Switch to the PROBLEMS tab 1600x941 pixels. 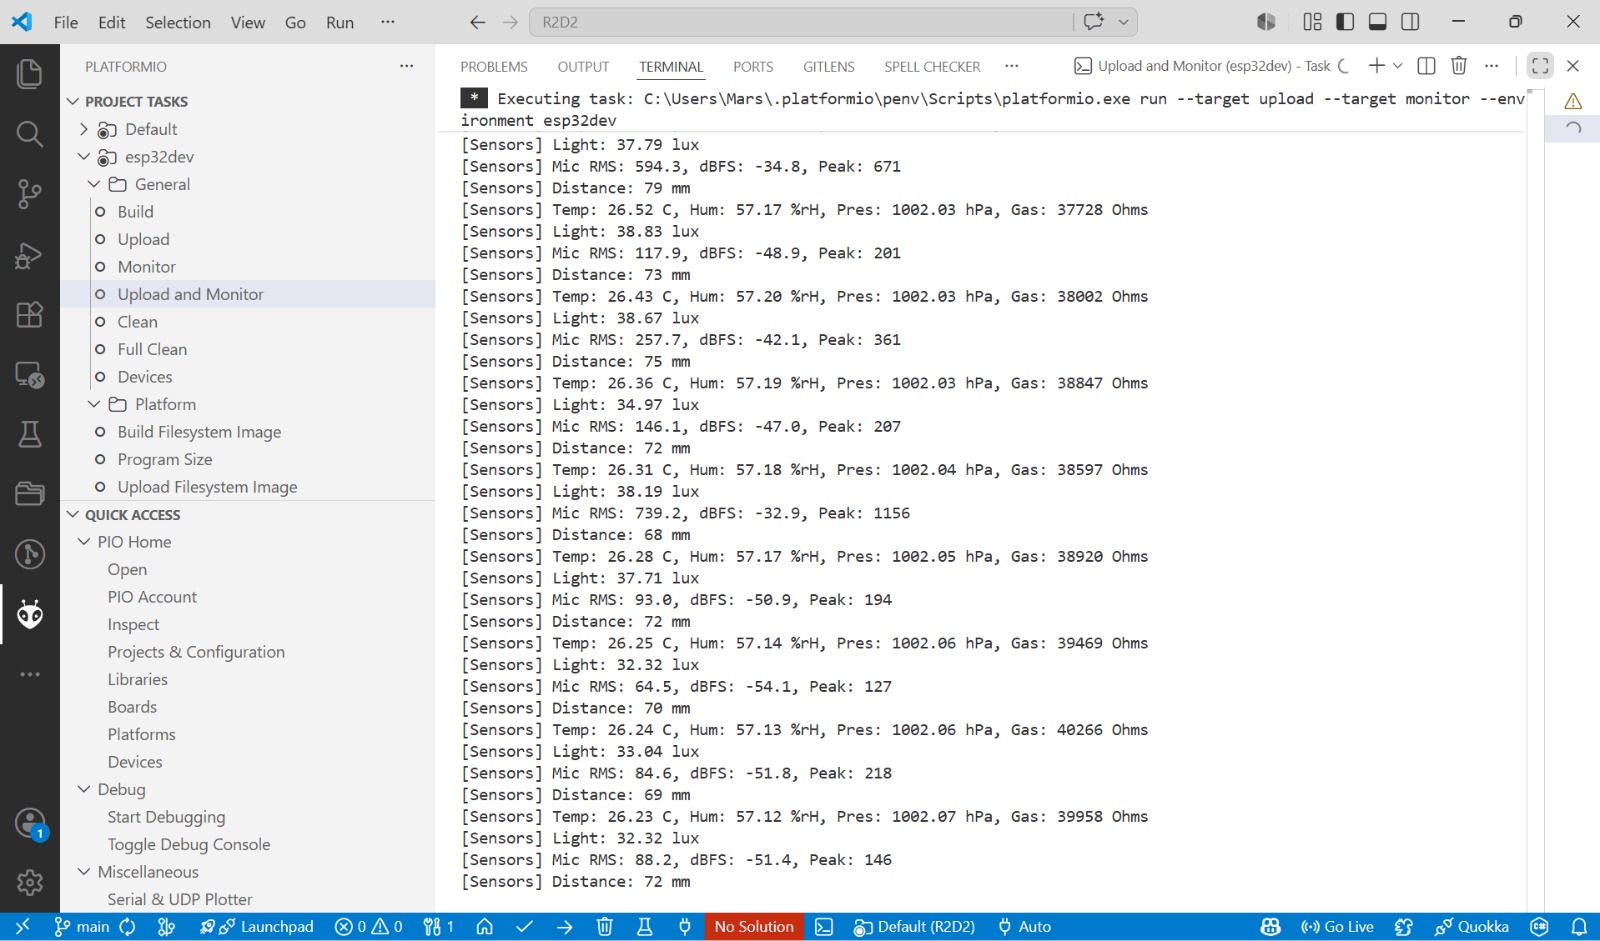(x=494, y=67)
